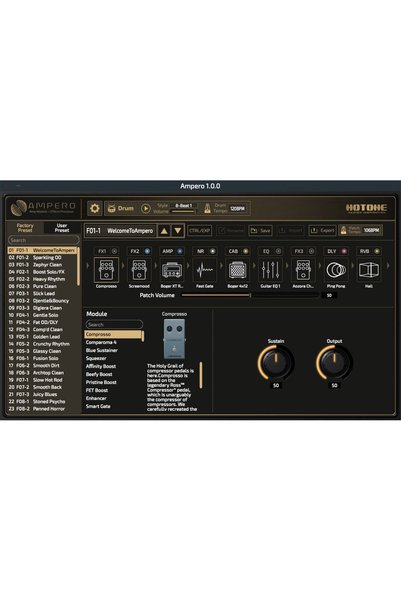Go to previous patch with up arrow
The width and height of the screenshot is (401, 601).
pyautogui.click(x=164, y=231)
